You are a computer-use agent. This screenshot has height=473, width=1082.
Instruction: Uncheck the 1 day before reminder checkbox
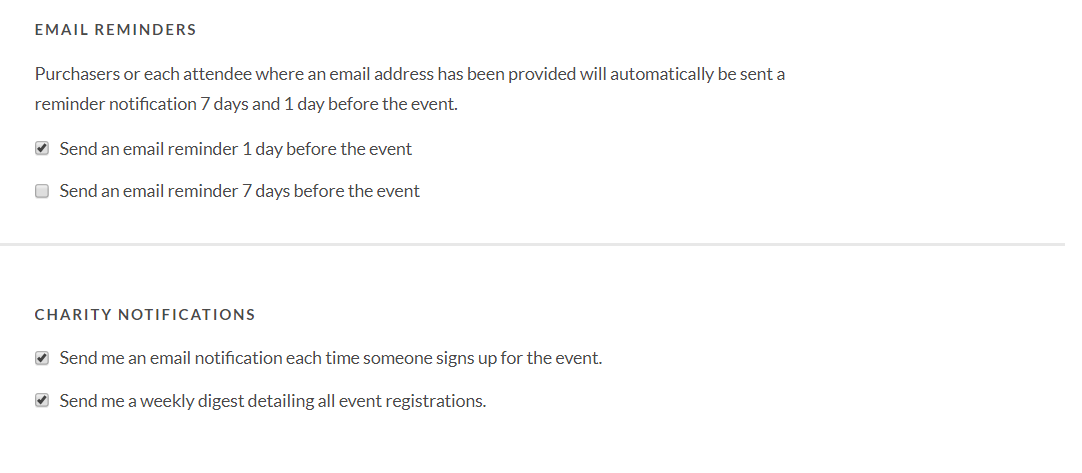point(42,149)
